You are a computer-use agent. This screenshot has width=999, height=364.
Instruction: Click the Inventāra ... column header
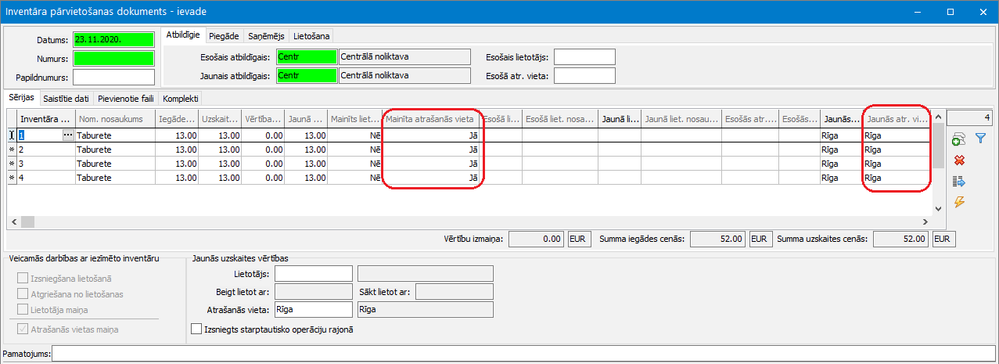click(x=47, y=119)
